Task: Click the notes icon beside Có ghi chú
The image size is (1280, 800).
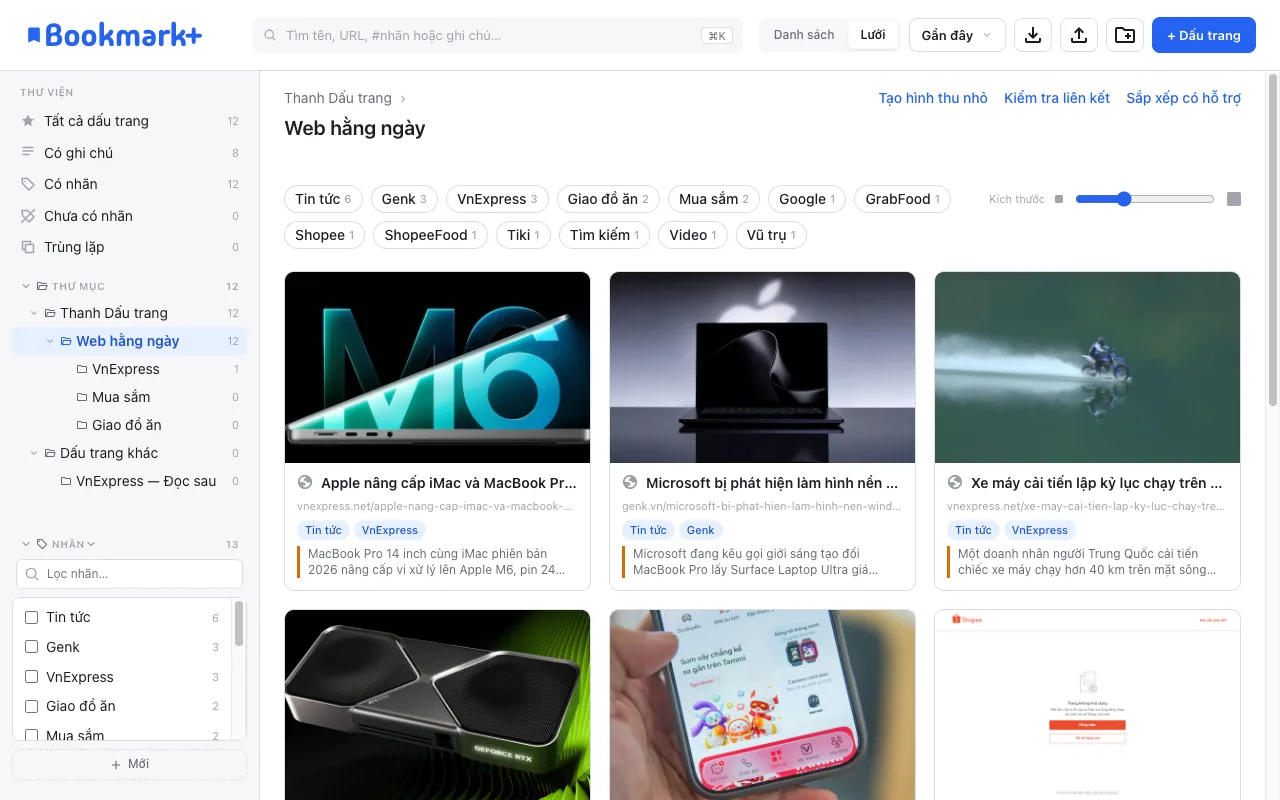Action: point(28,153)
